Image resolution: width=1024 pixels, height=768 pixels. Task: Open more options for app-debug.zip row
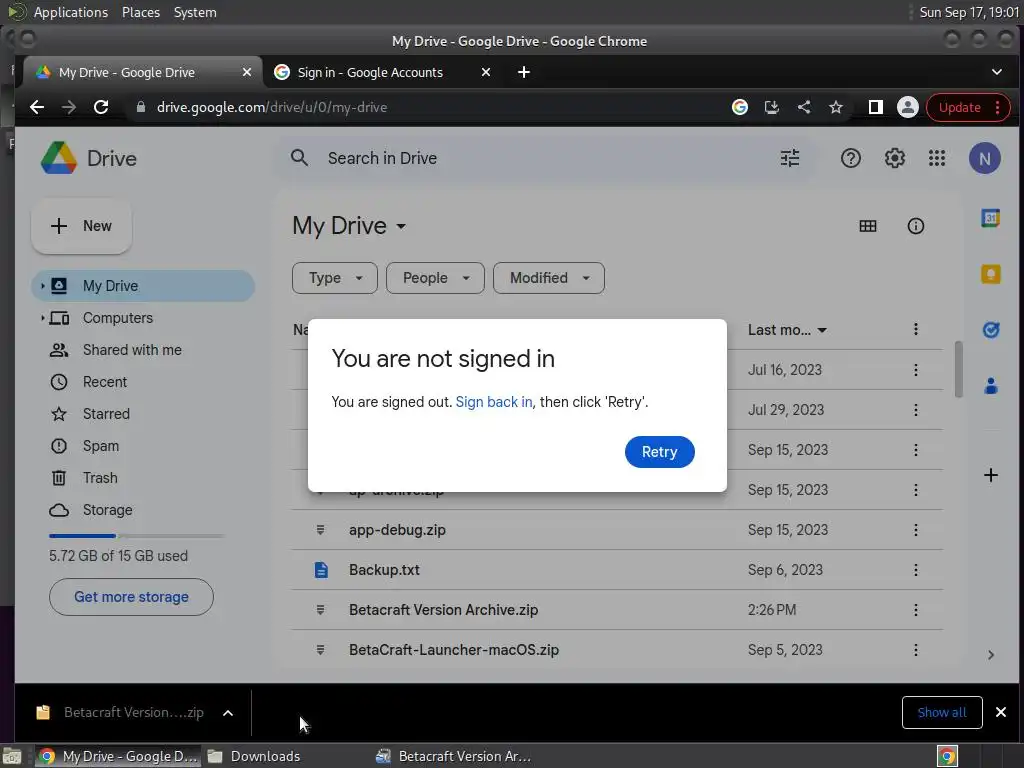click(916, 530)
